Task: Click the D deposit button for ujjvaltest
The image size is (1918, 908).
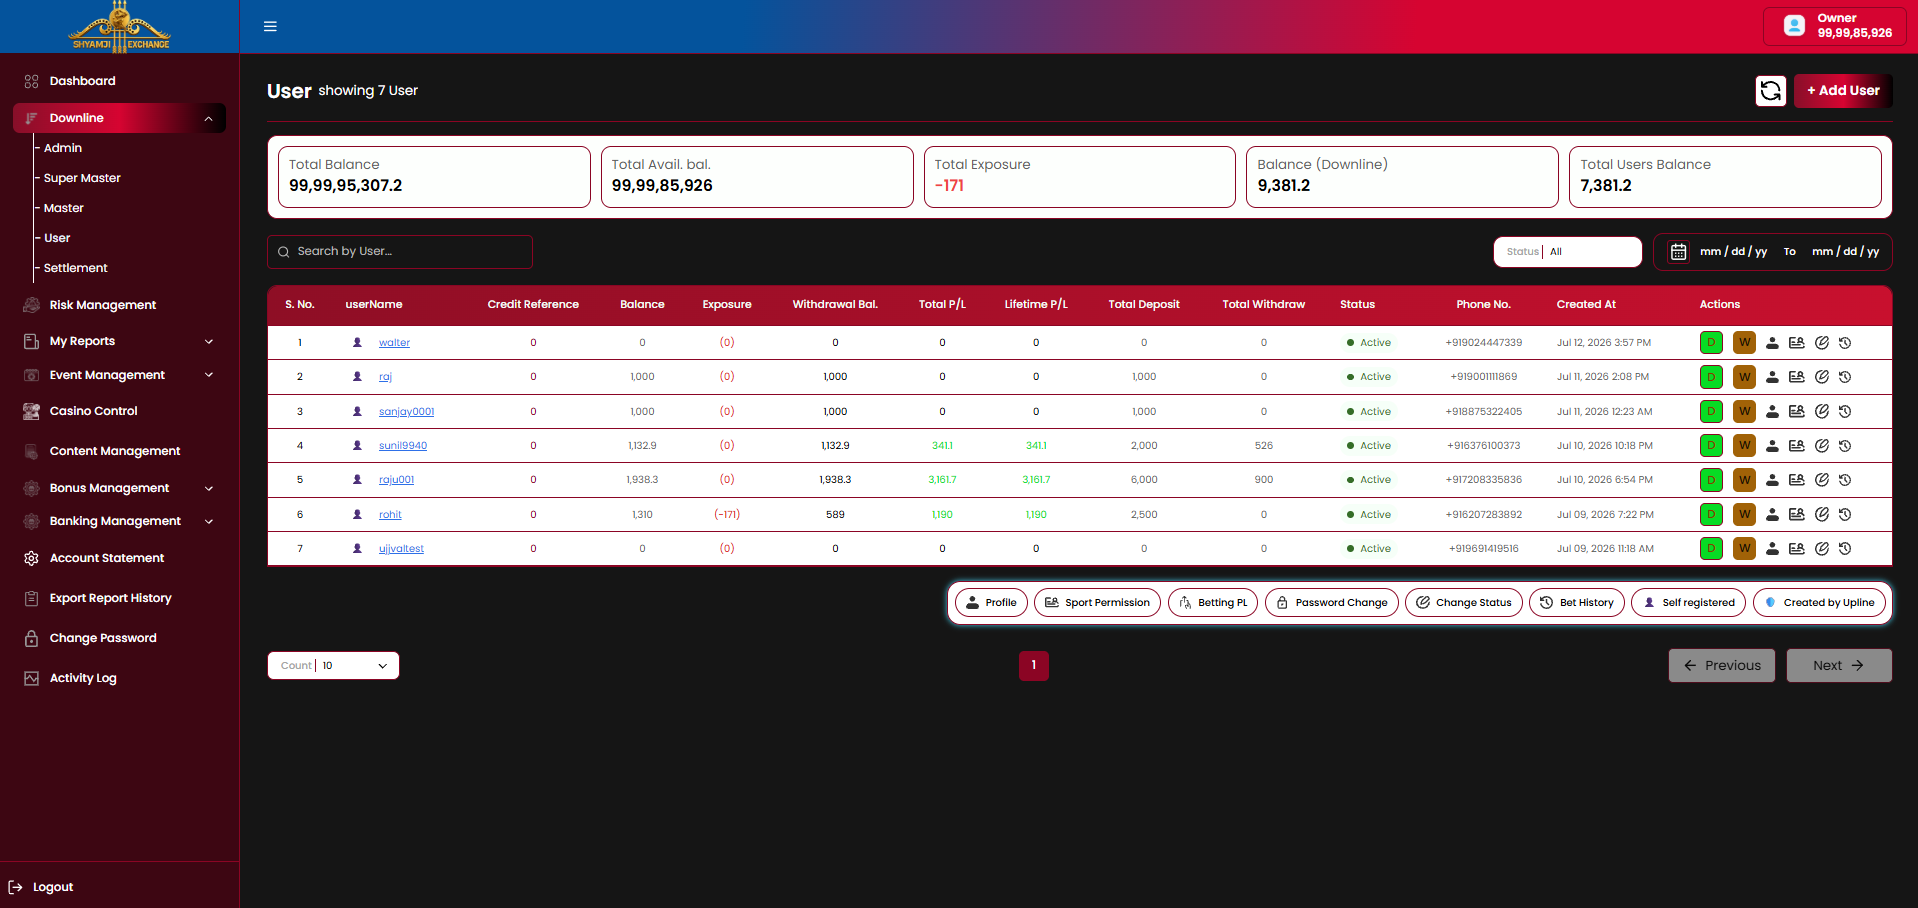Action: (x=1711, y=548)
